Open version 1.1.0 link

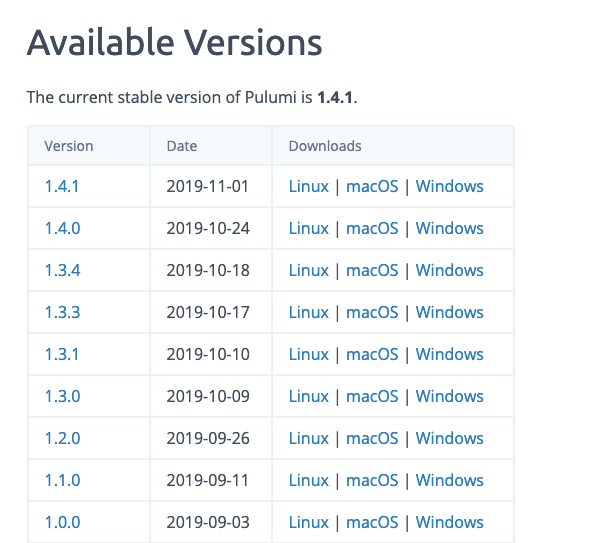62,481
